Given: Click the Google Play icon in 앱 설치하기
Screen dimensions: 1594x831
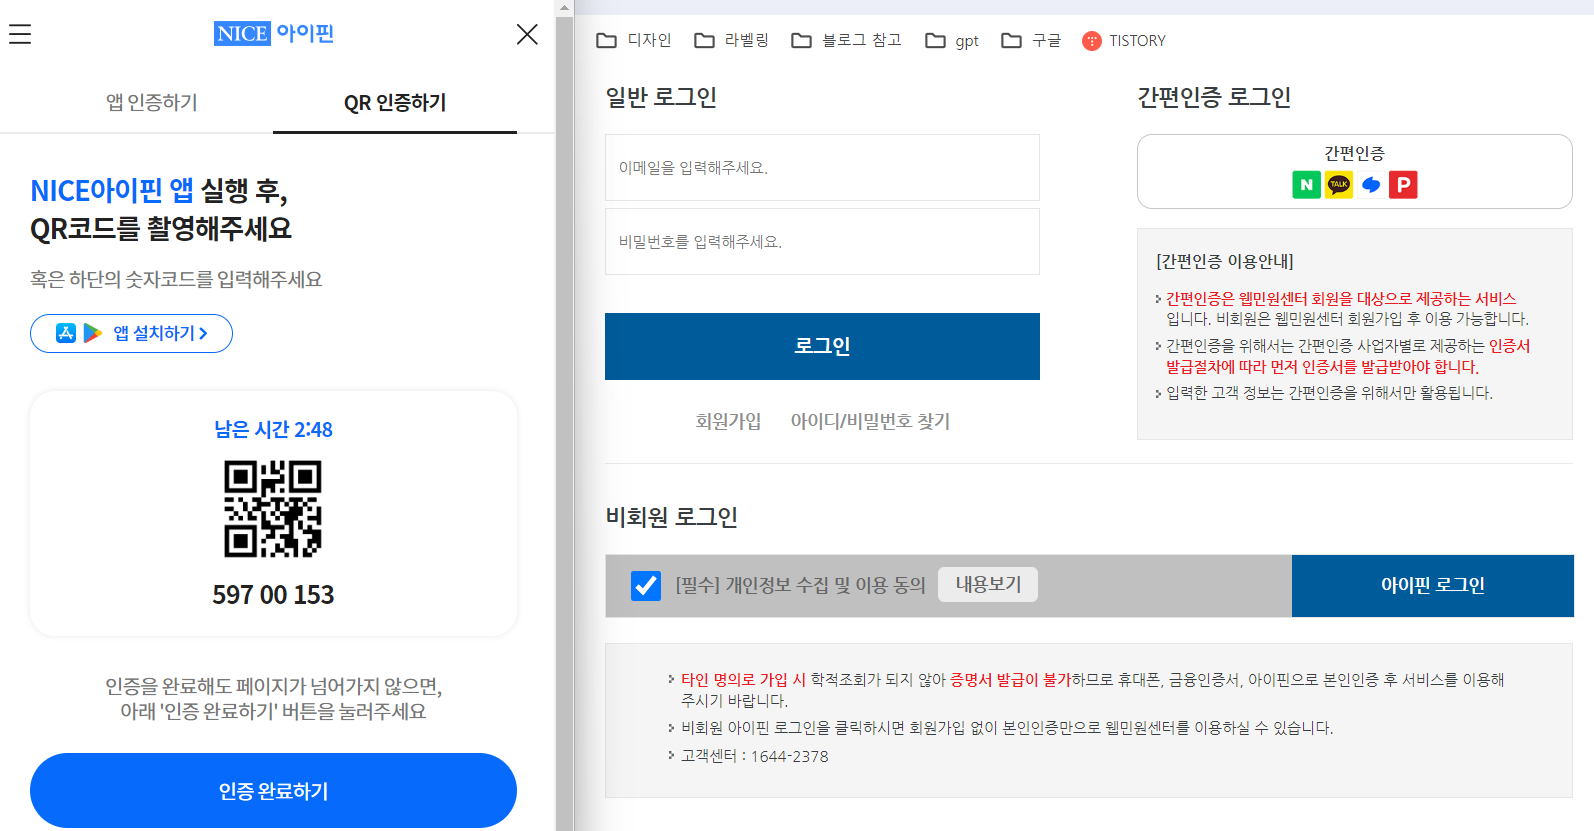Looking at the screenshot, I should pos(93,333).
